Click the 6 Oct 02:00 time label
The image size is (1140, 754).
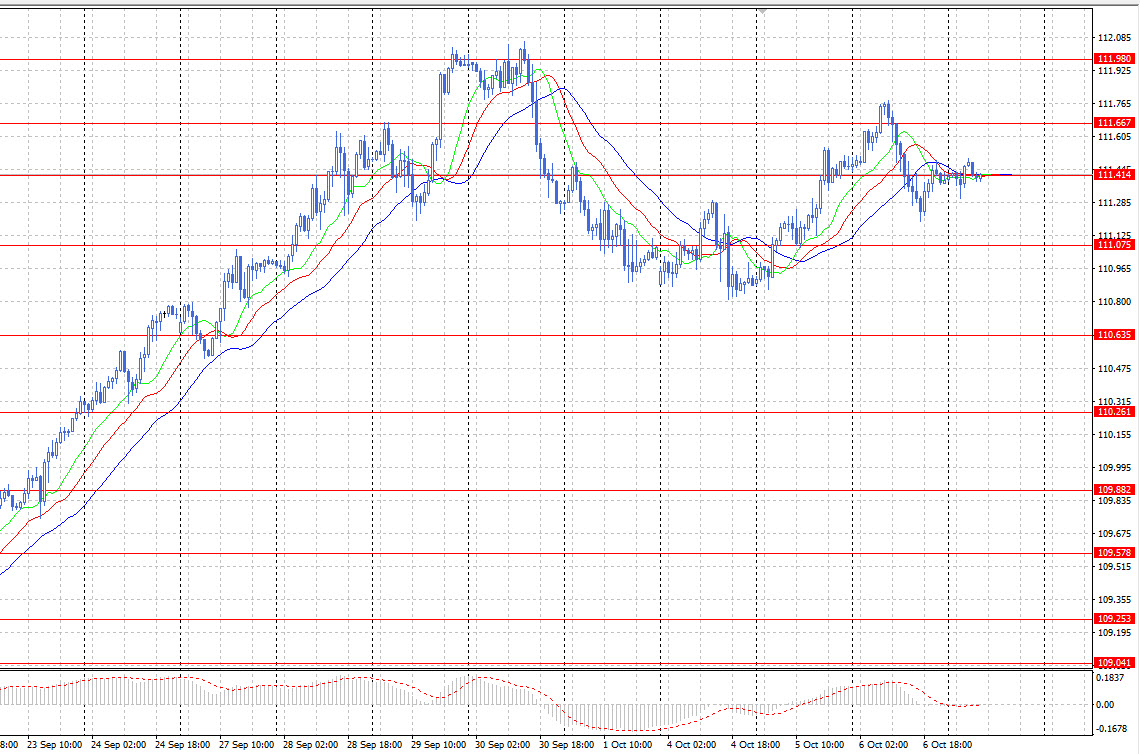[x=883, y=745]
